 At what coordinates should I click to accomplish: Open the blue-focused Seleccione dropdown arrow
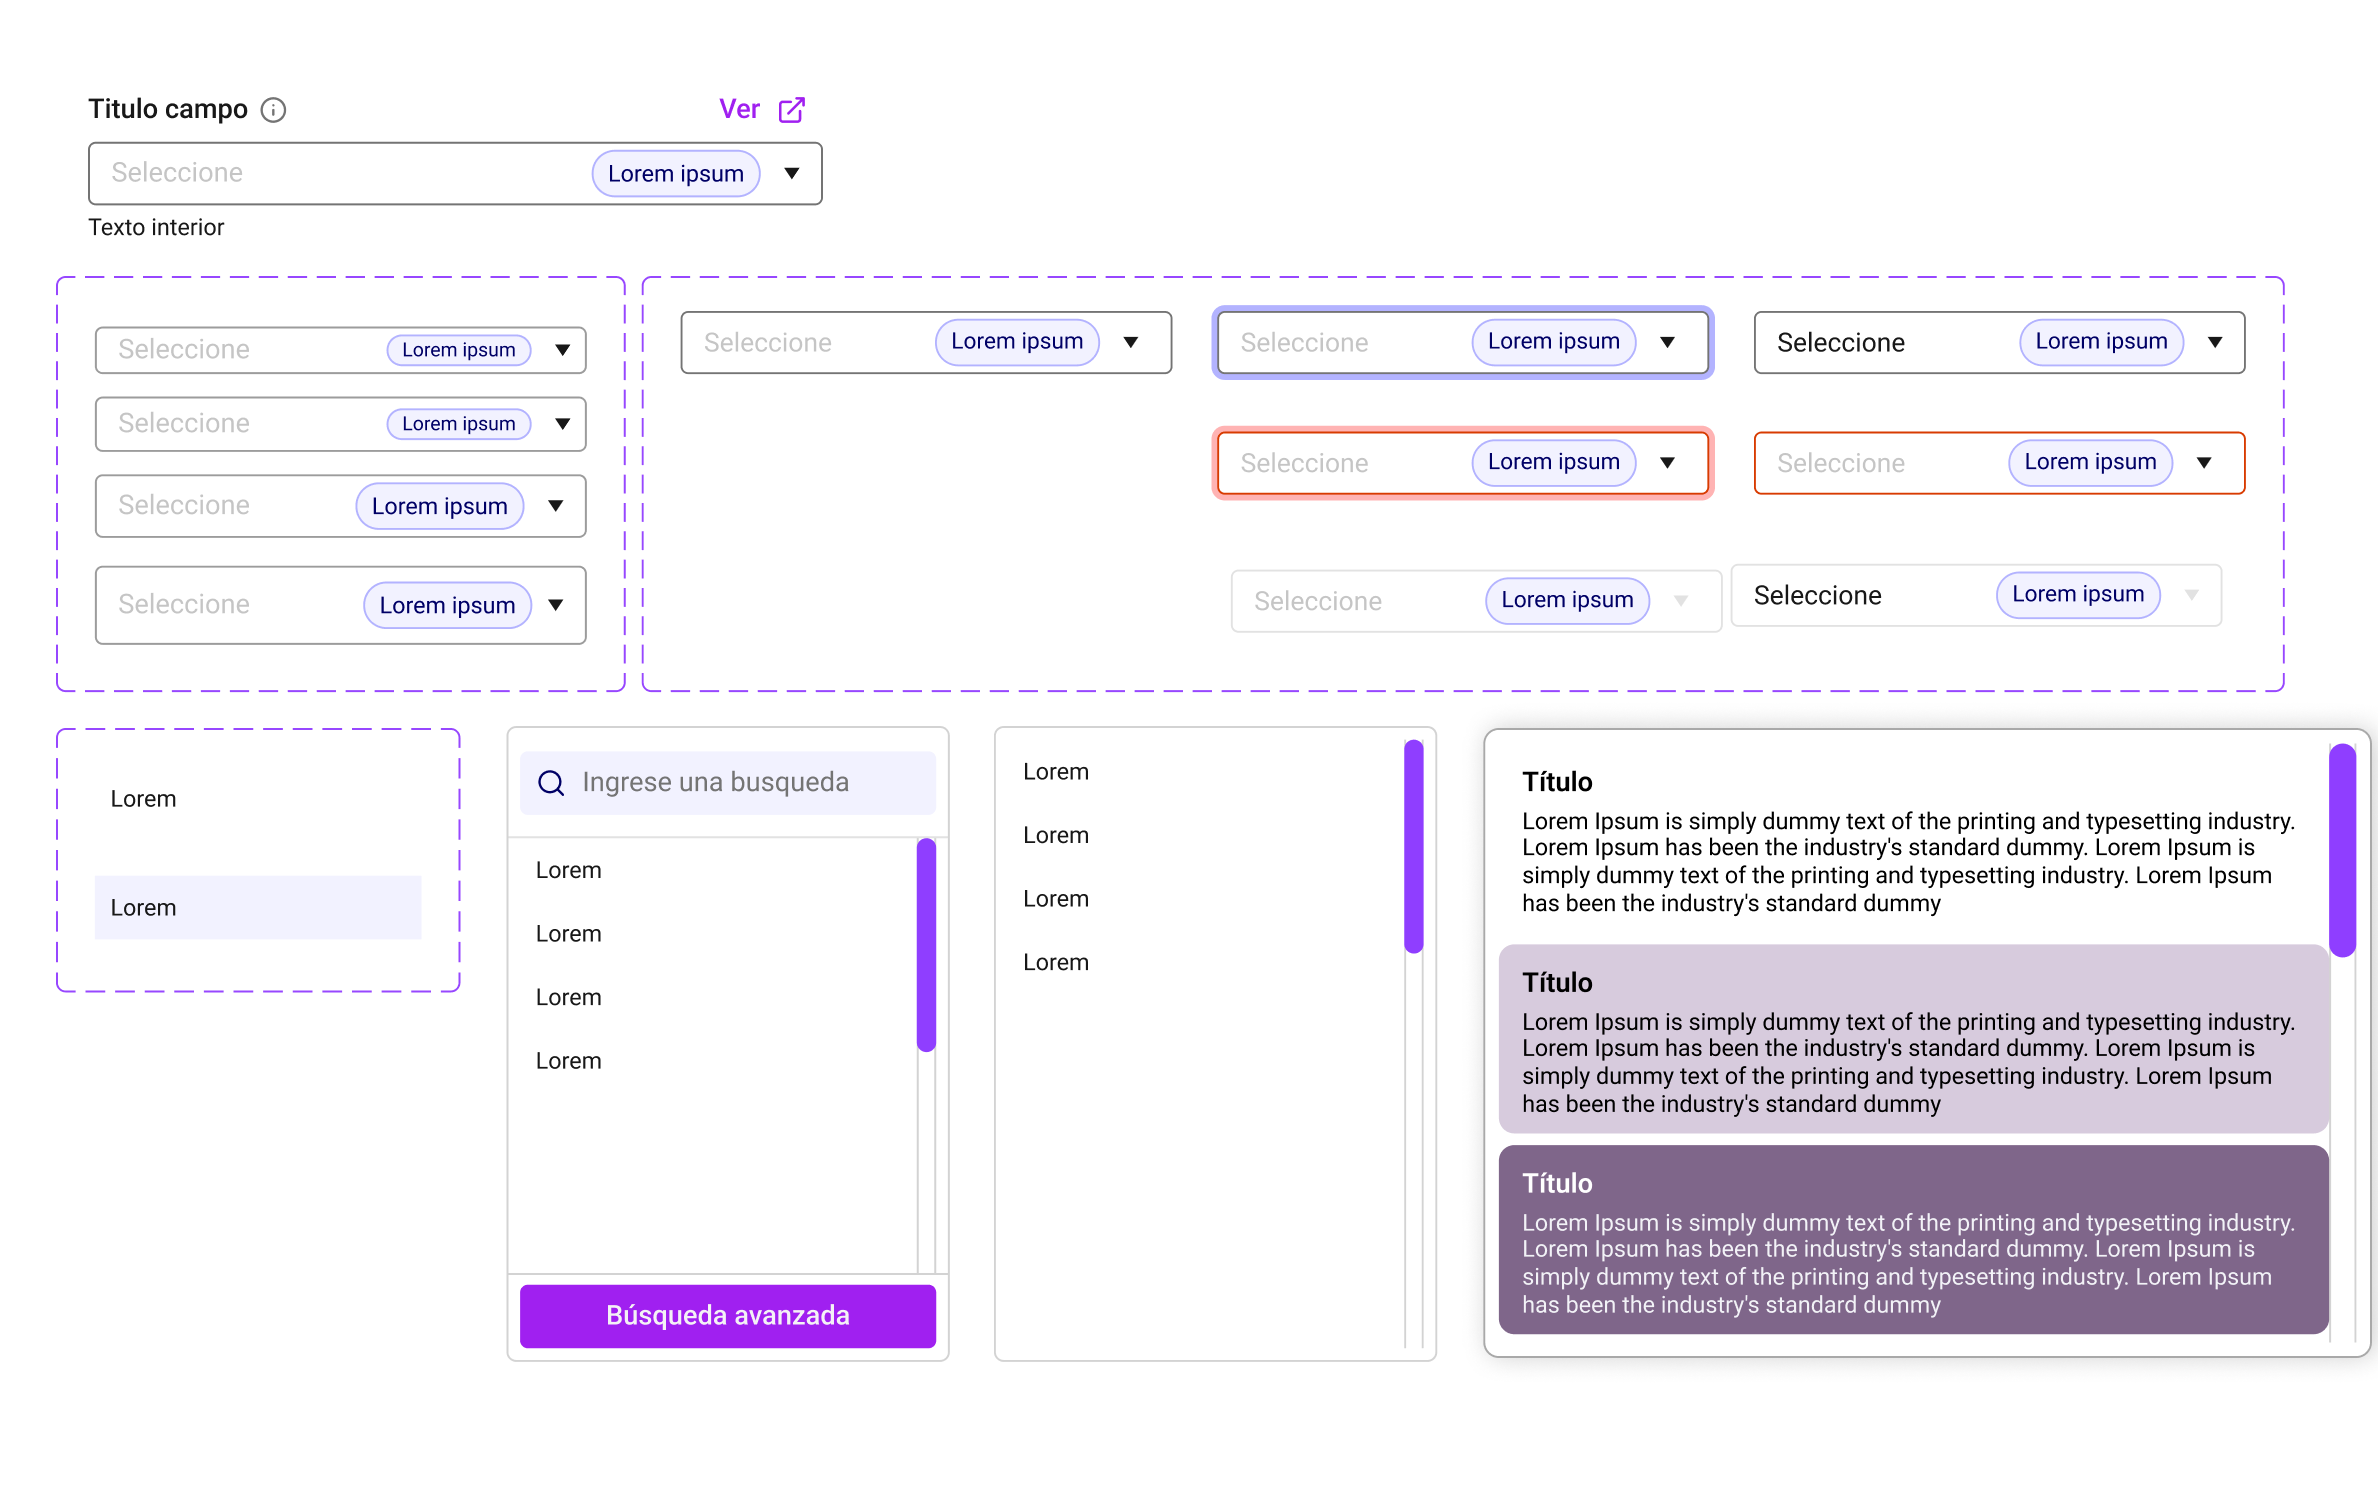[1668, 343]
